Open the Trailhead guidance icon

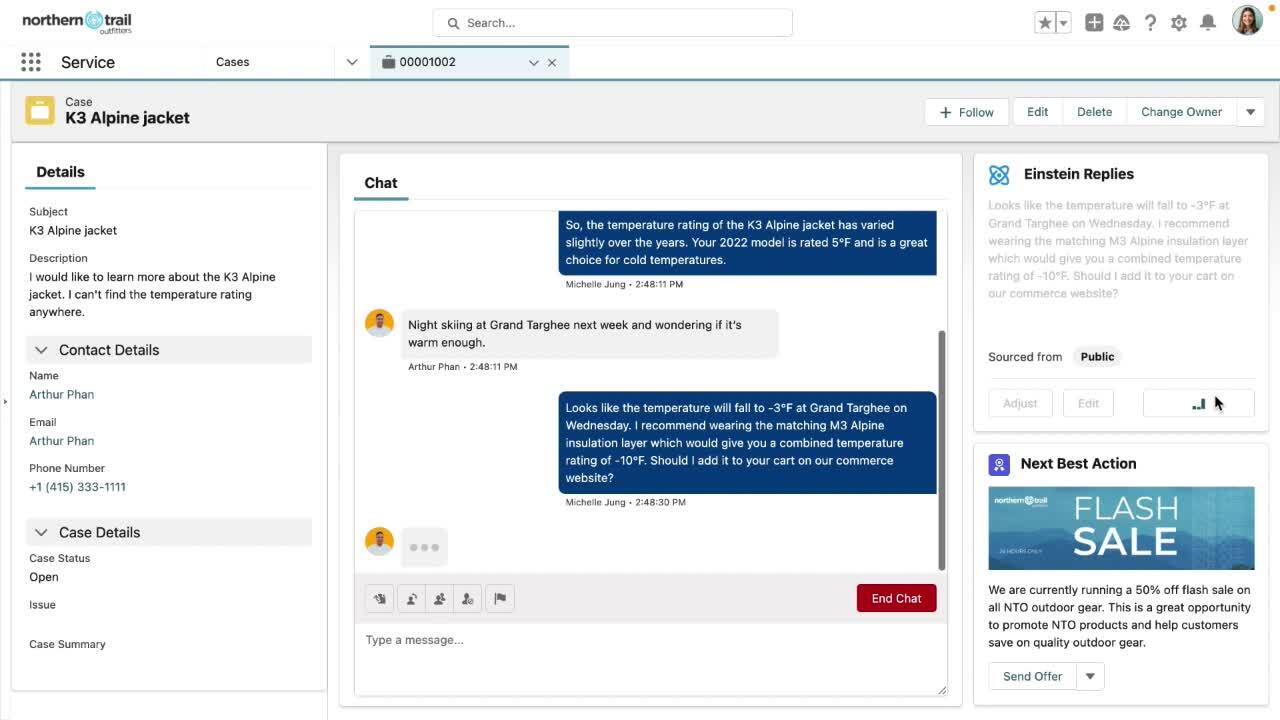[x=1122, y=23]
